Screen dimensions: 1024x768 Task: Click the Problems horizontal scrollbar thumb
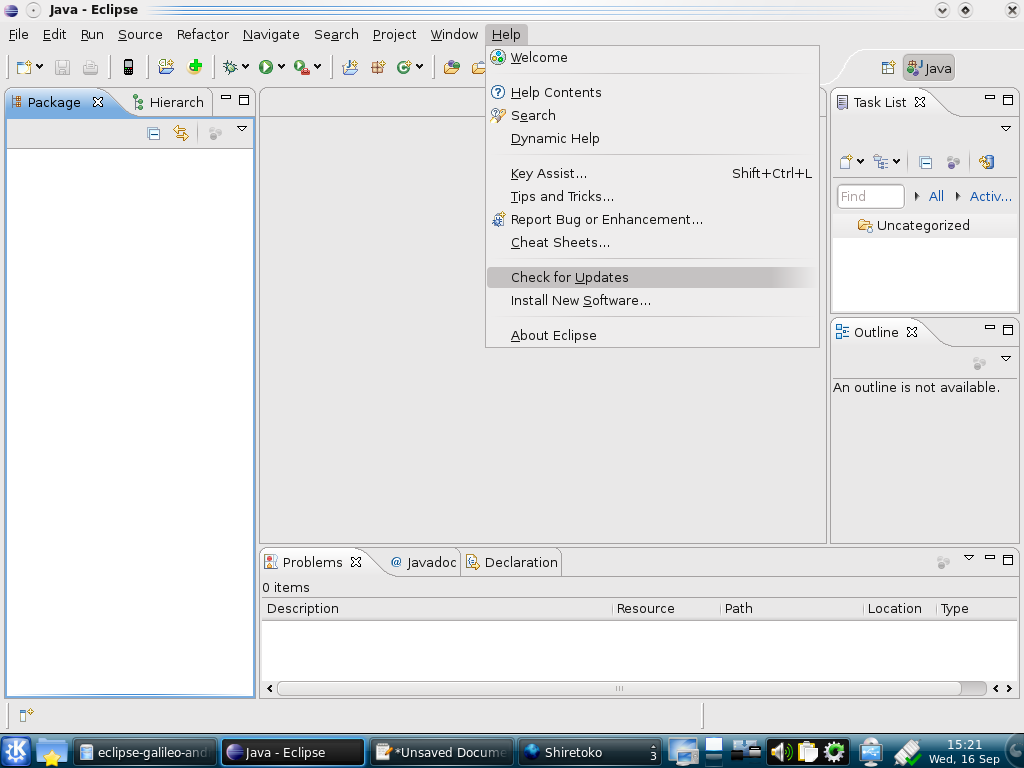pyautogui.click(x=619, y=688)
